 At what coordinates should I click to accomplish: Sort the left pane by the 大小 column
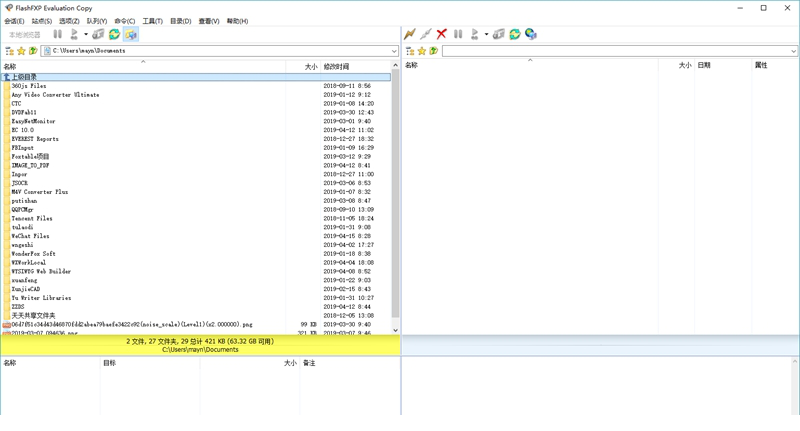(x=303, y=67)
